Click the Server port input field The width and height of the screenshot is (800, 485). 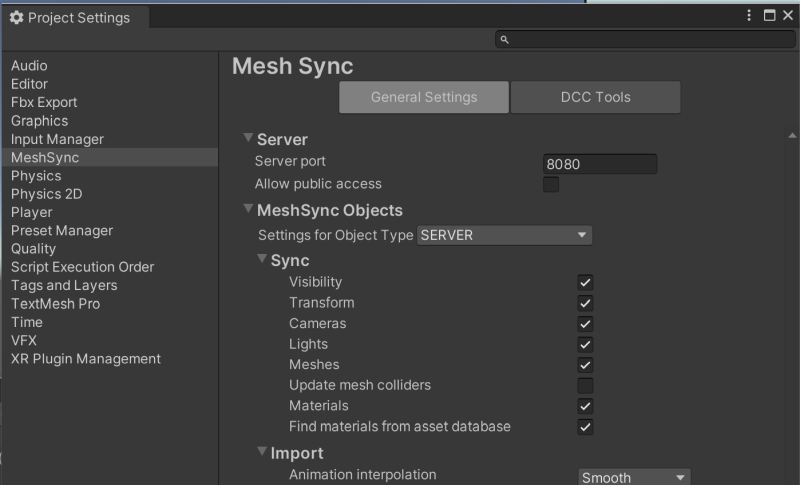(x=600, y=164)
